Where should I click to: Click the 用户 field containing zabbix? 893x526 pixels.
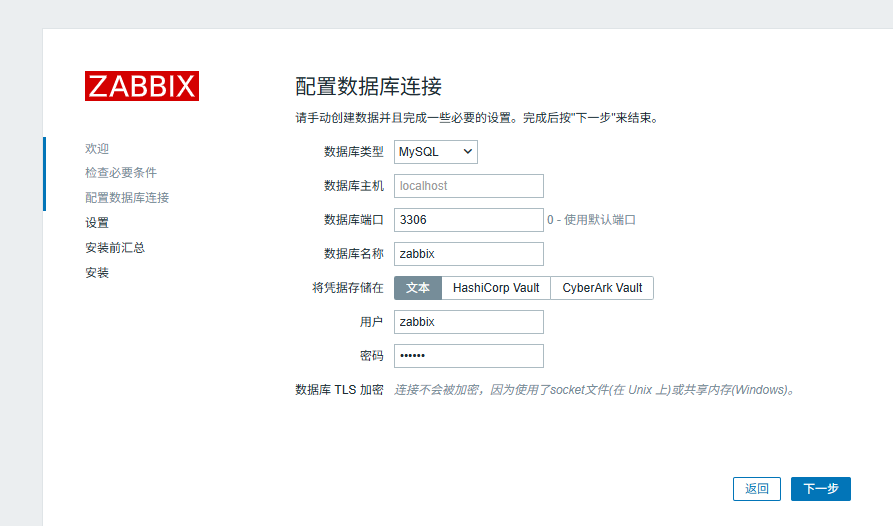pyautogui.click(x=469, y=322)
